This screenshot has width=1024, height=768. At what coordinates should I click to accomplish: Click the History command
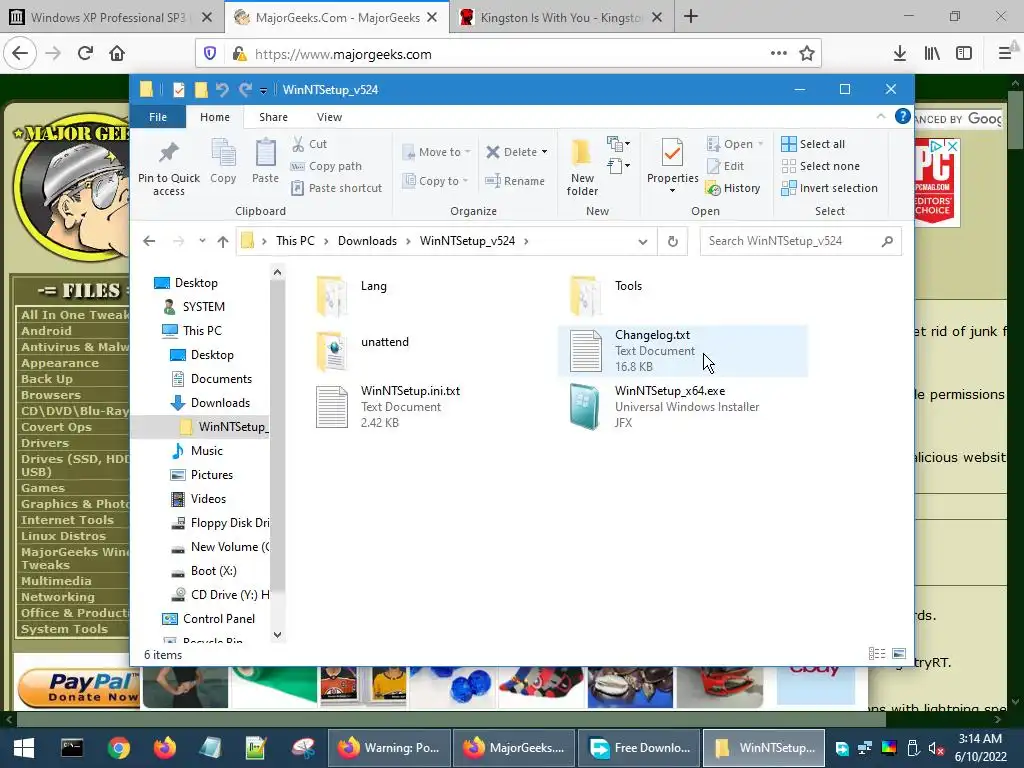(x=733, y=188)
